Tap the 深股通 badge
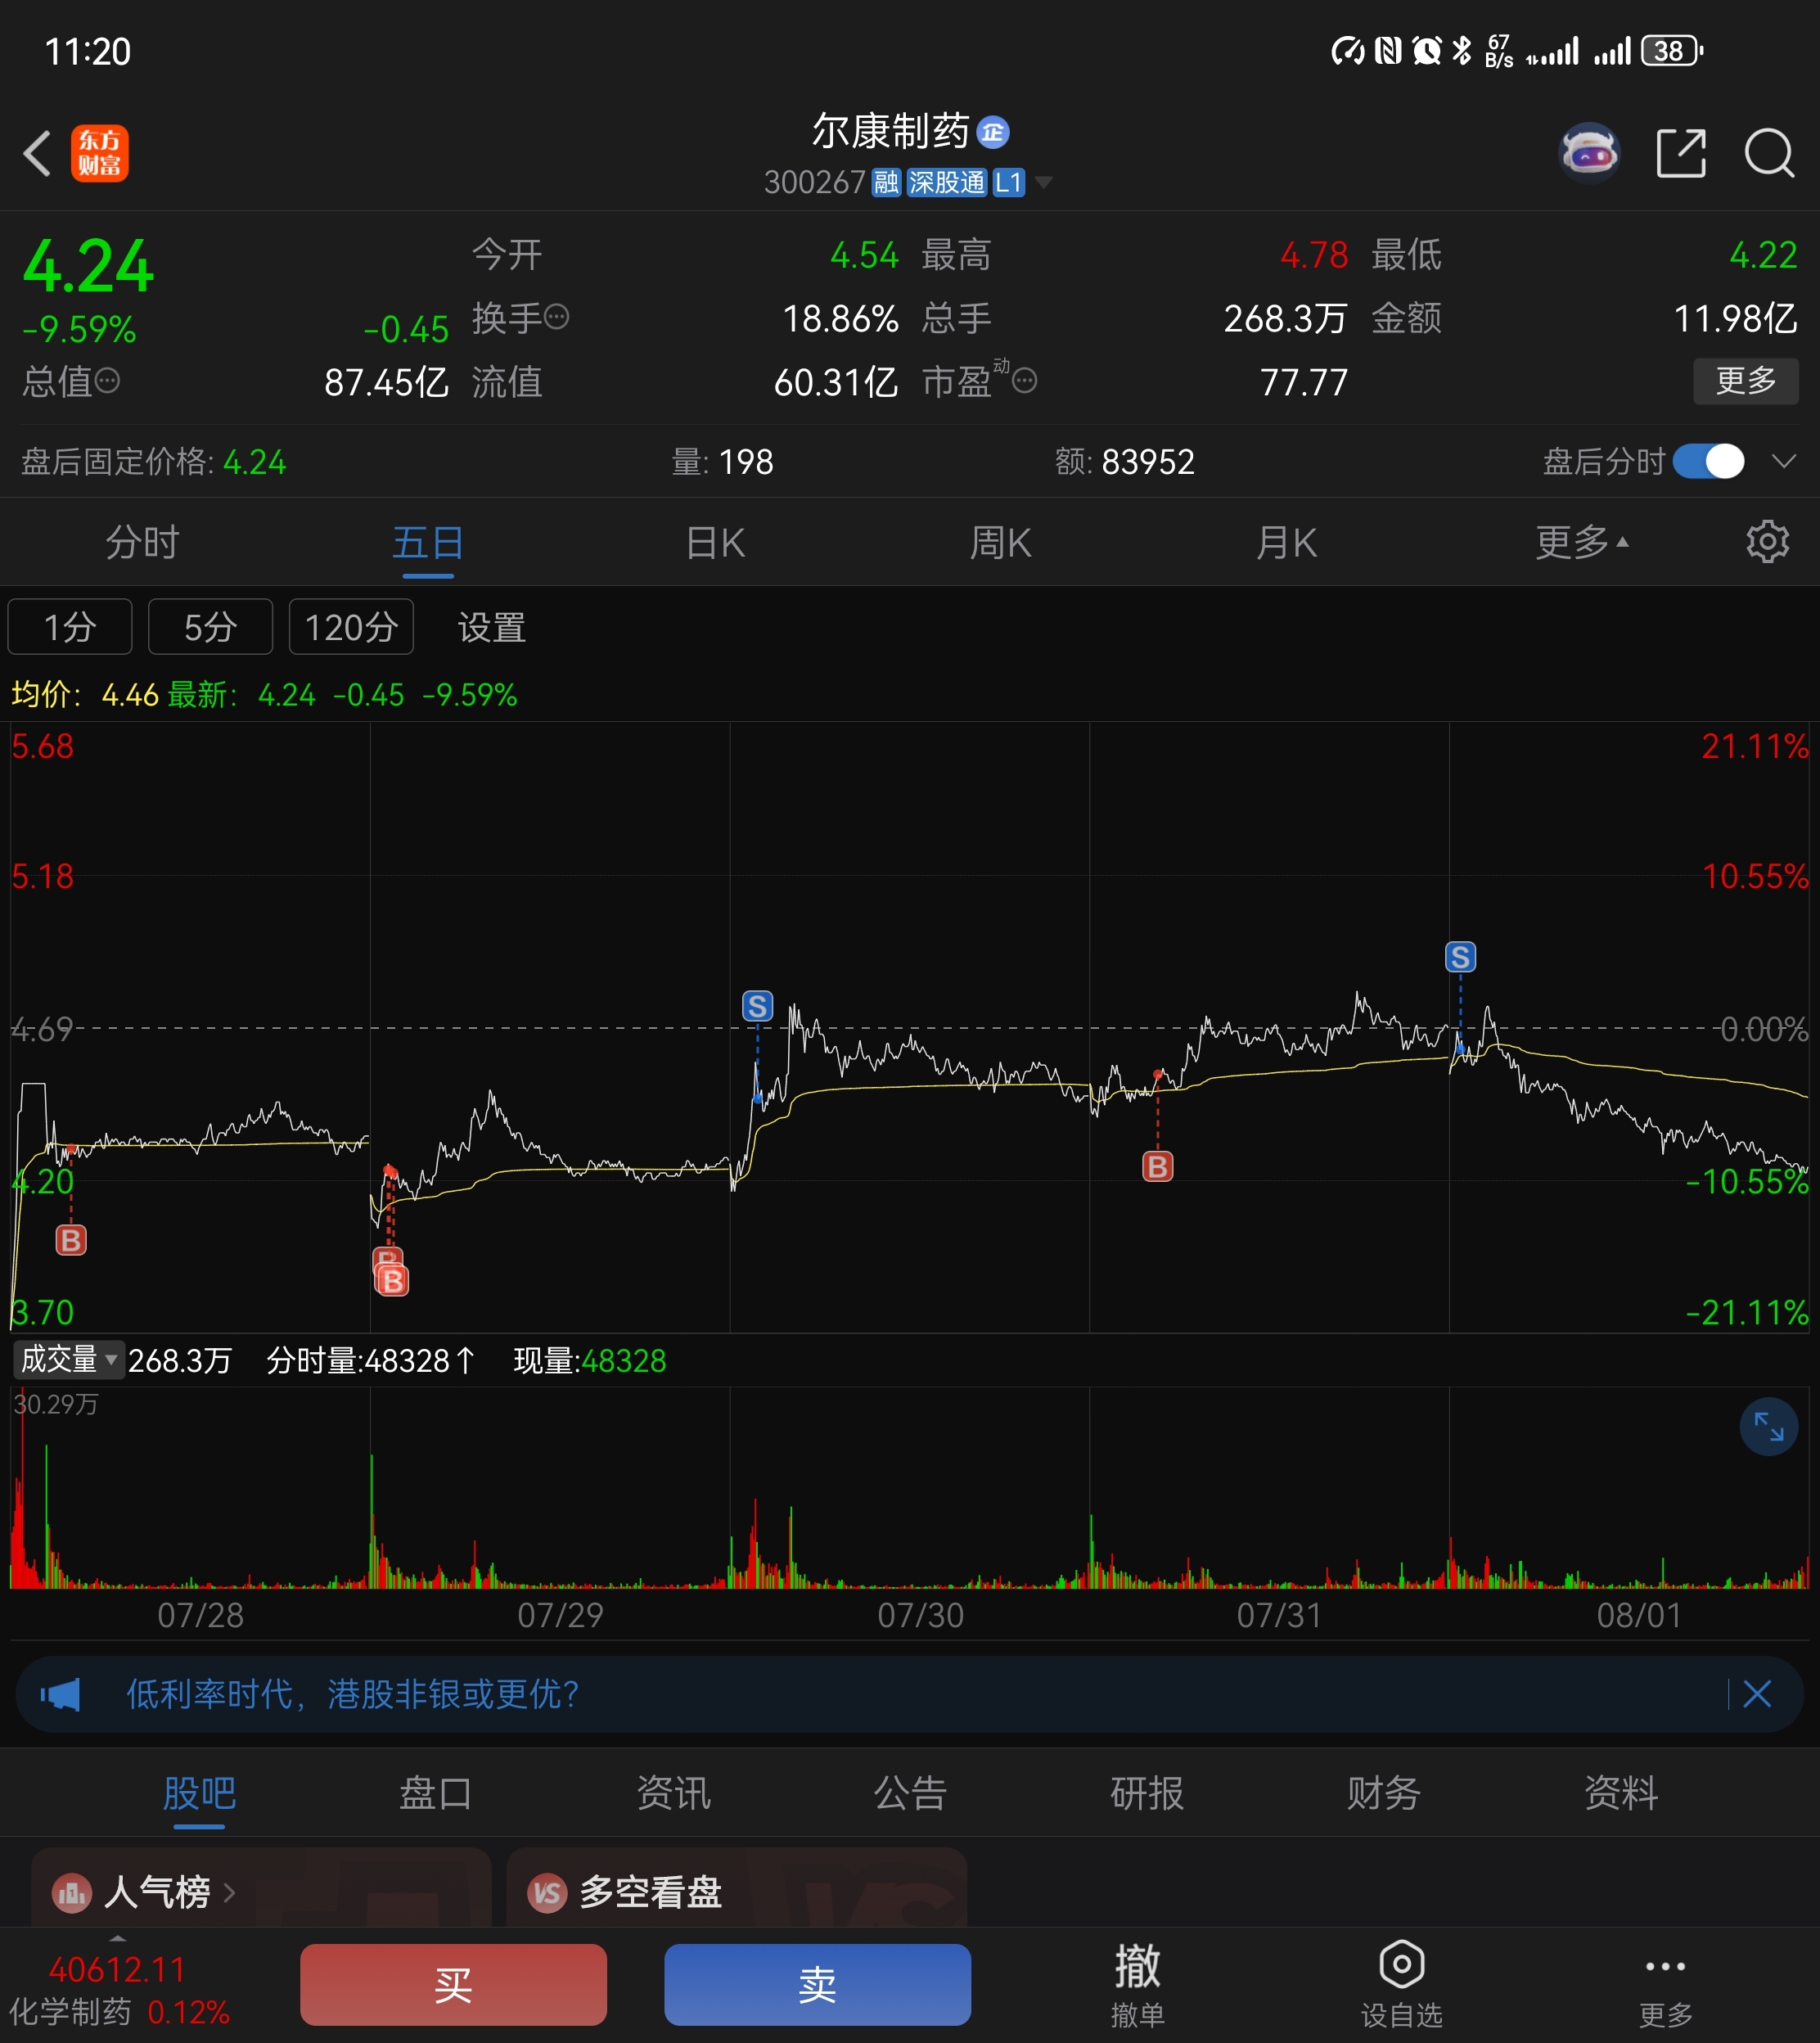The image size is (1820, 2043). [946, 182]
